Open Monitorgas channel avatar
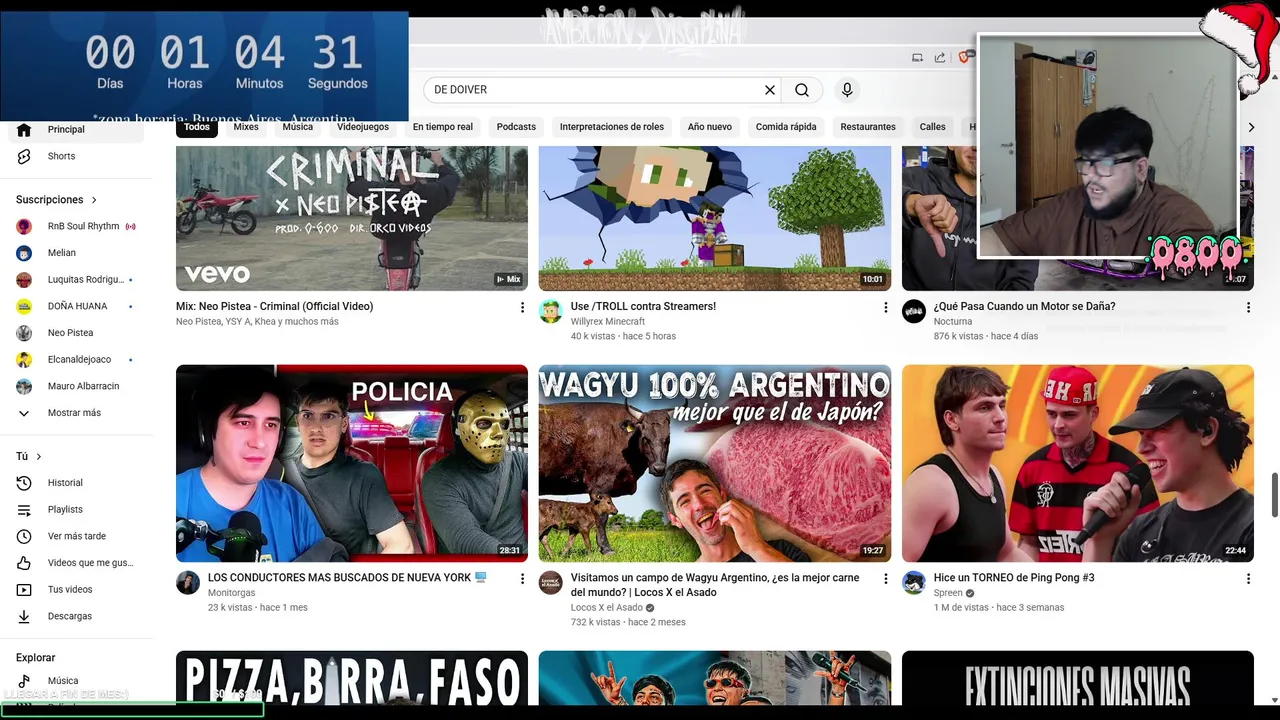Screen dimensions: 1280x720 (188, 582)
